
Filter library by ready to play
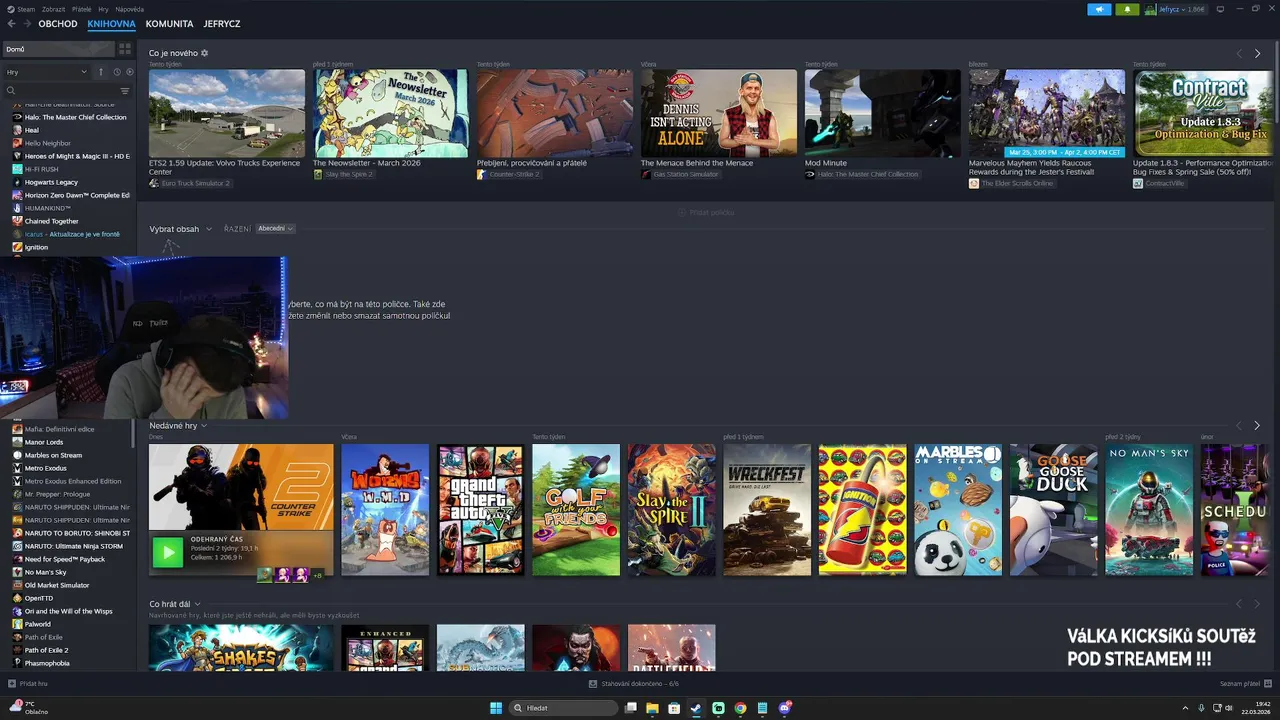[x=129, y=72]
